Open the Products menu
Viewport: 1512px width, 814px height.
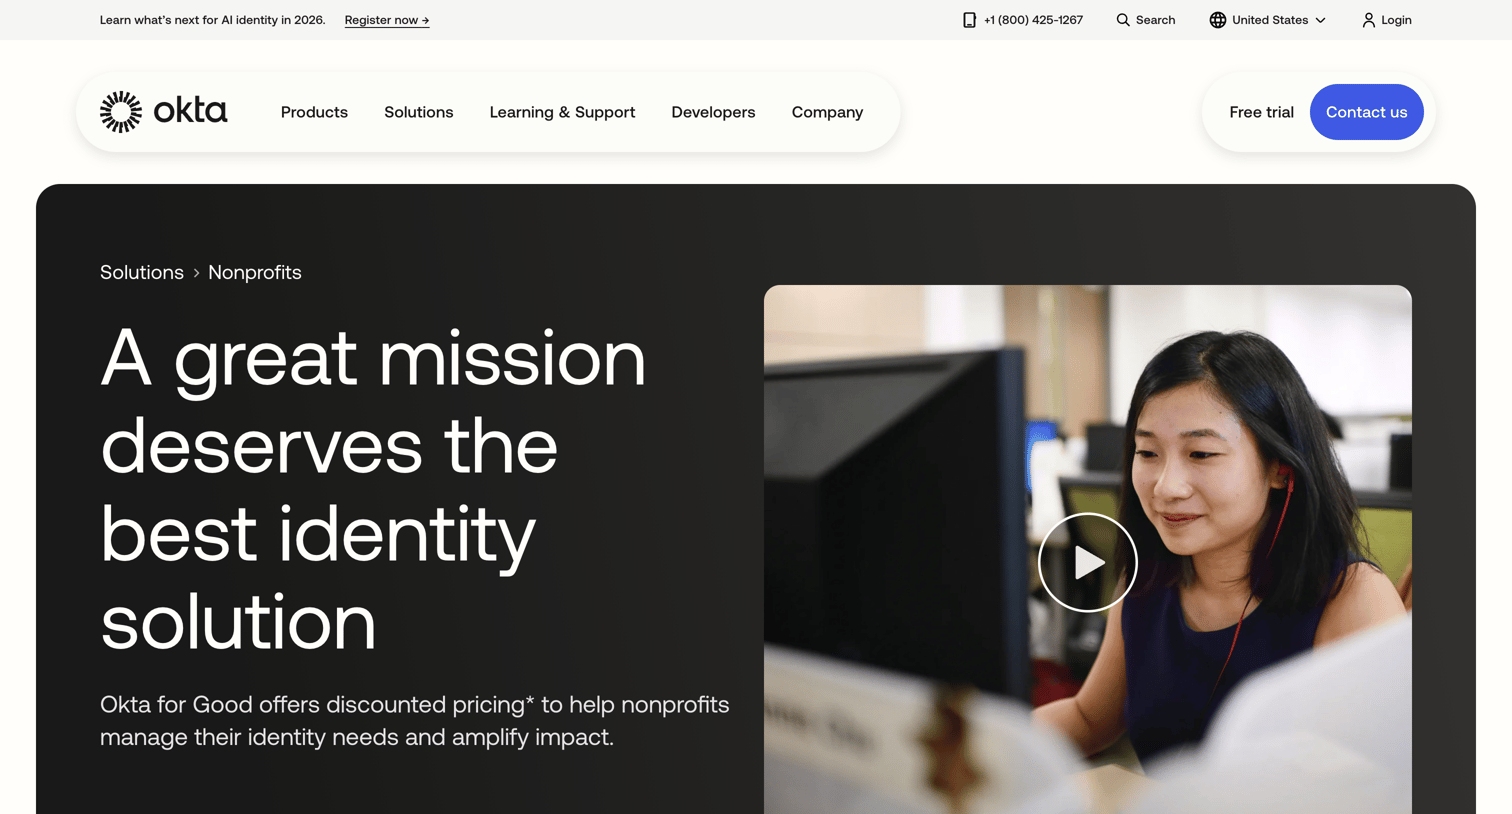point(314,112)
